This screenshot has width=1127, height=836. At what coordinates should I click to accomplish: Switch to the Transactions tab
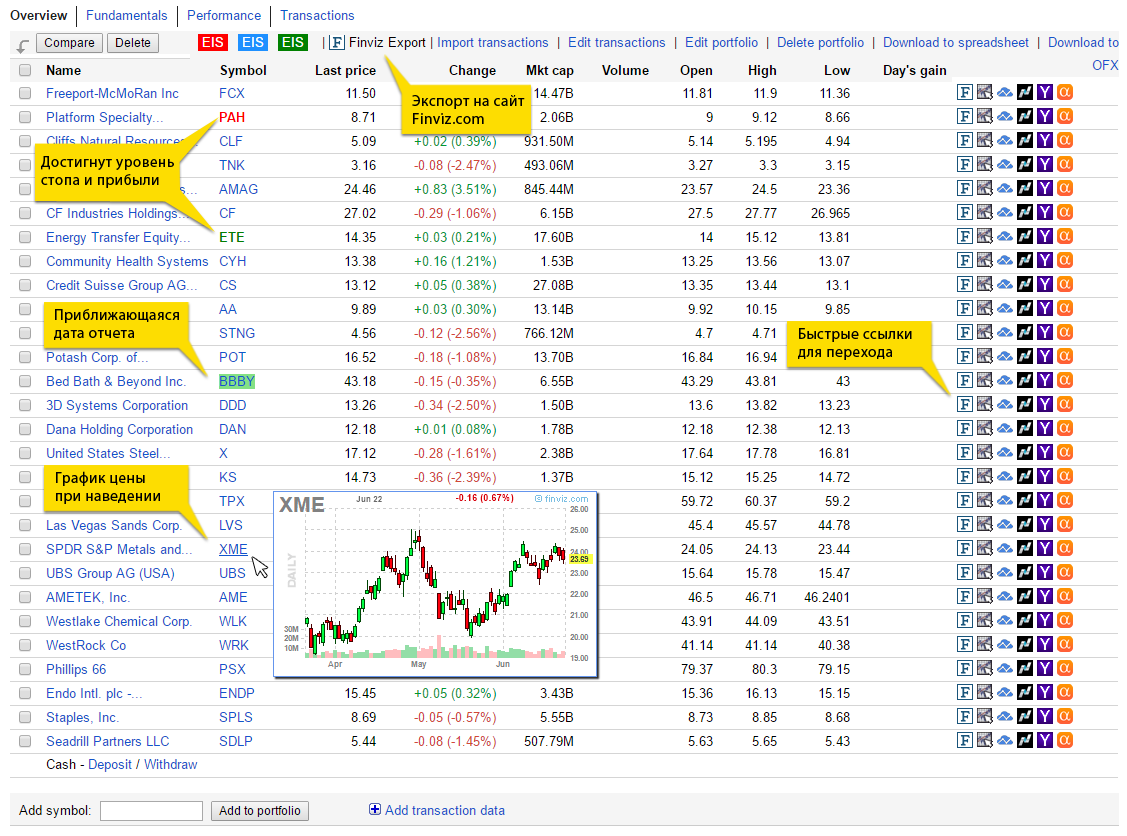click(317, 15)
